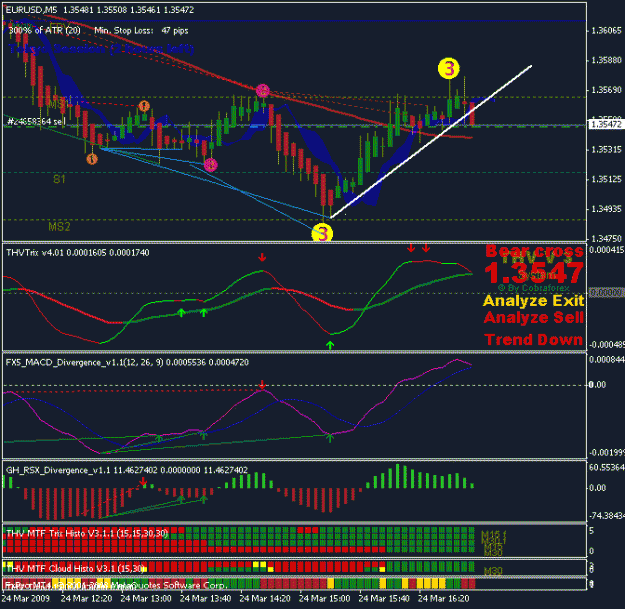The image size is (625, 609).
Task: Click the 1.36065 price scale value
Action: [x=606, y=31]
